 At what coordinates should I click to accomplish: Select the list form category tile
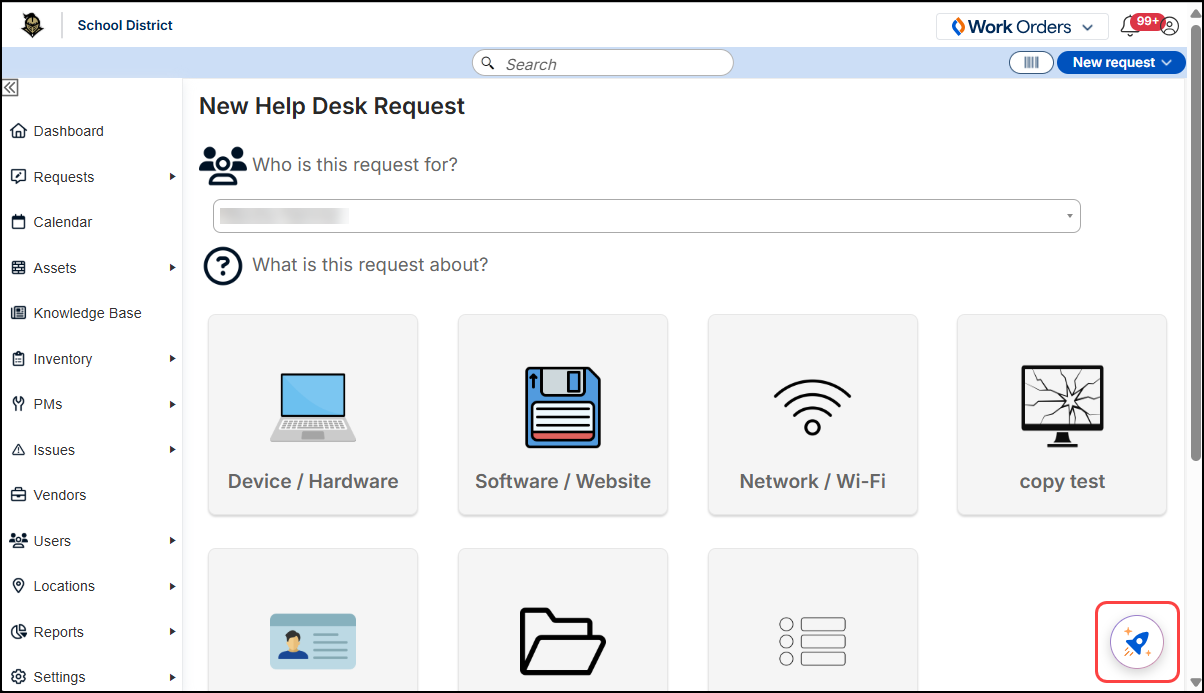pyautogui.click(x=813, y=619)
